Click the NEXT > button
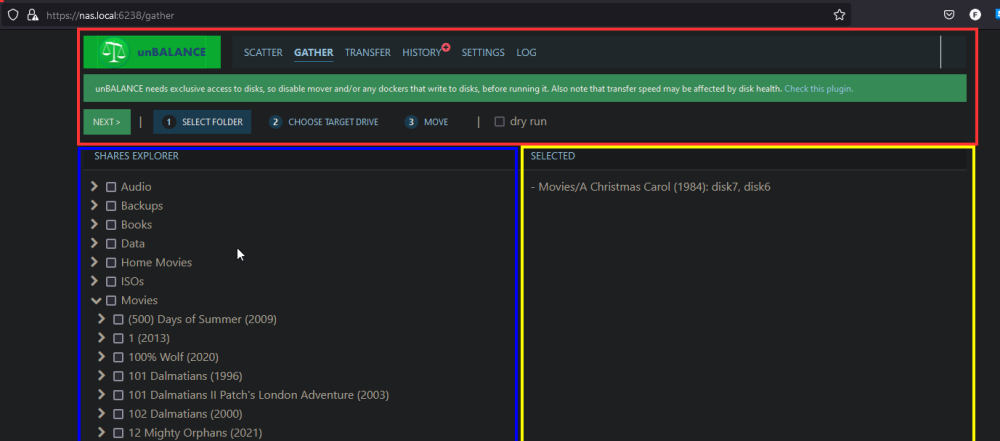Viewport: 1000px width, 441px height. [x=107, y=122]
